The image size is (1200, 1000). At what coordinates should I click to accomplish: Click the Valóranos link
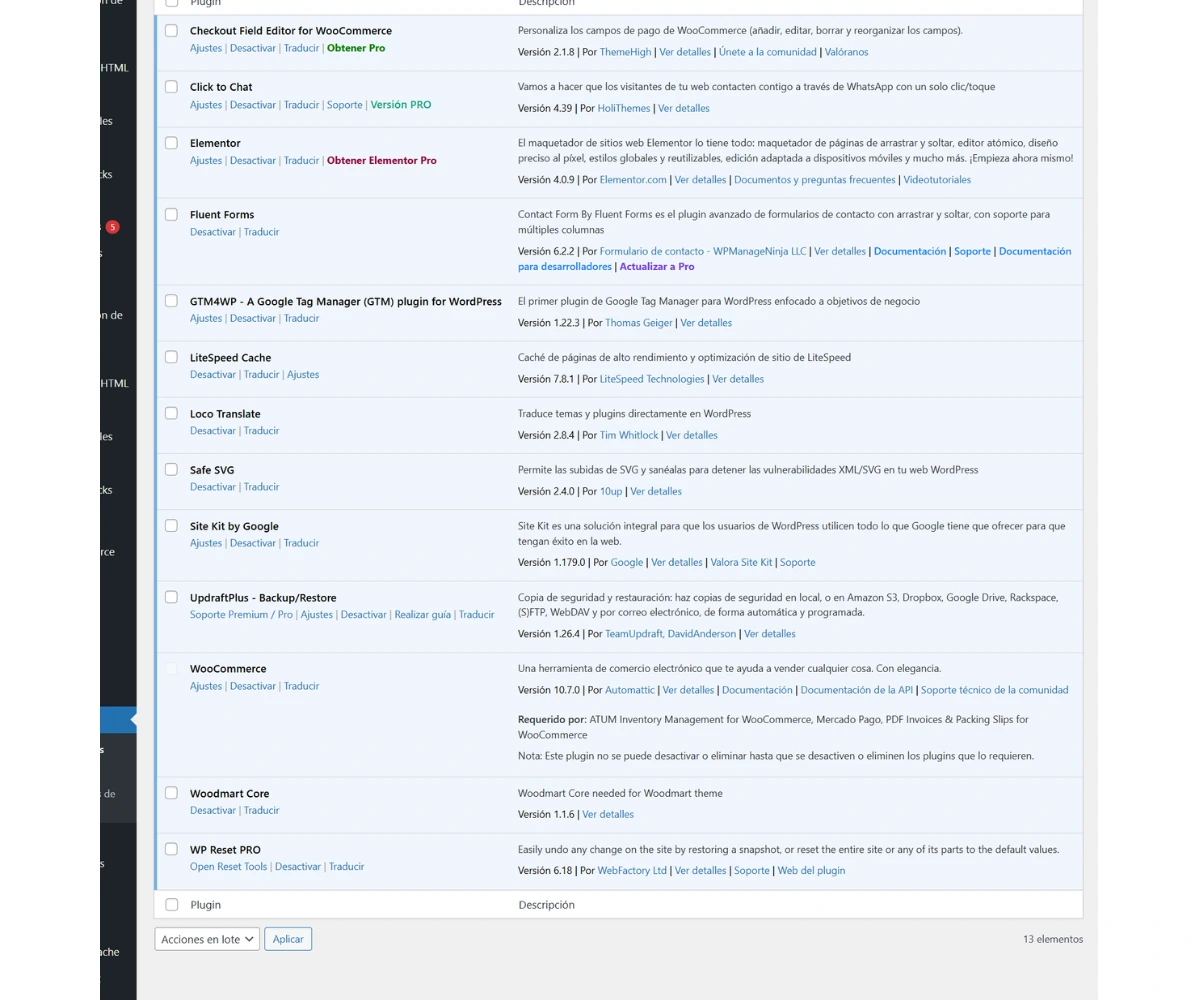(x=847, y=52)
